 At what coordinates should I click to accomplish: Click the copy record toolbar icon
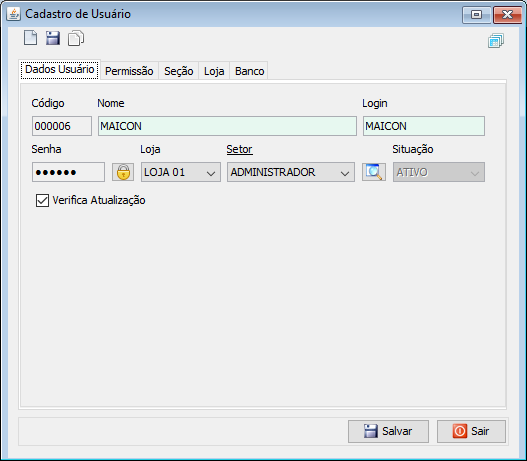coord(76,38)
